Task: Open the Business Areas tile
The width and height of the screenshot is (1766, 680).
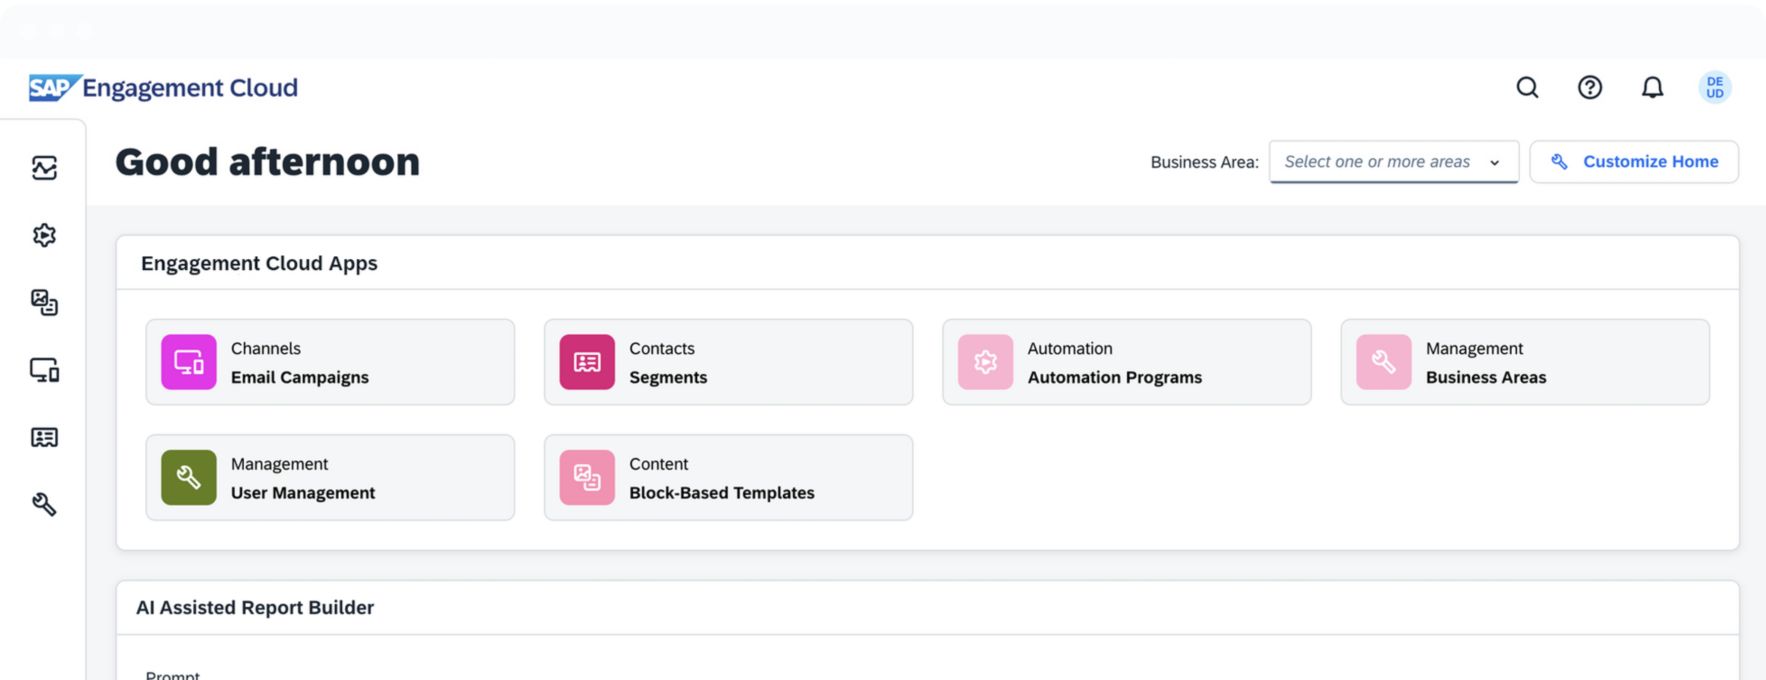Action: tap(1524, 362)
